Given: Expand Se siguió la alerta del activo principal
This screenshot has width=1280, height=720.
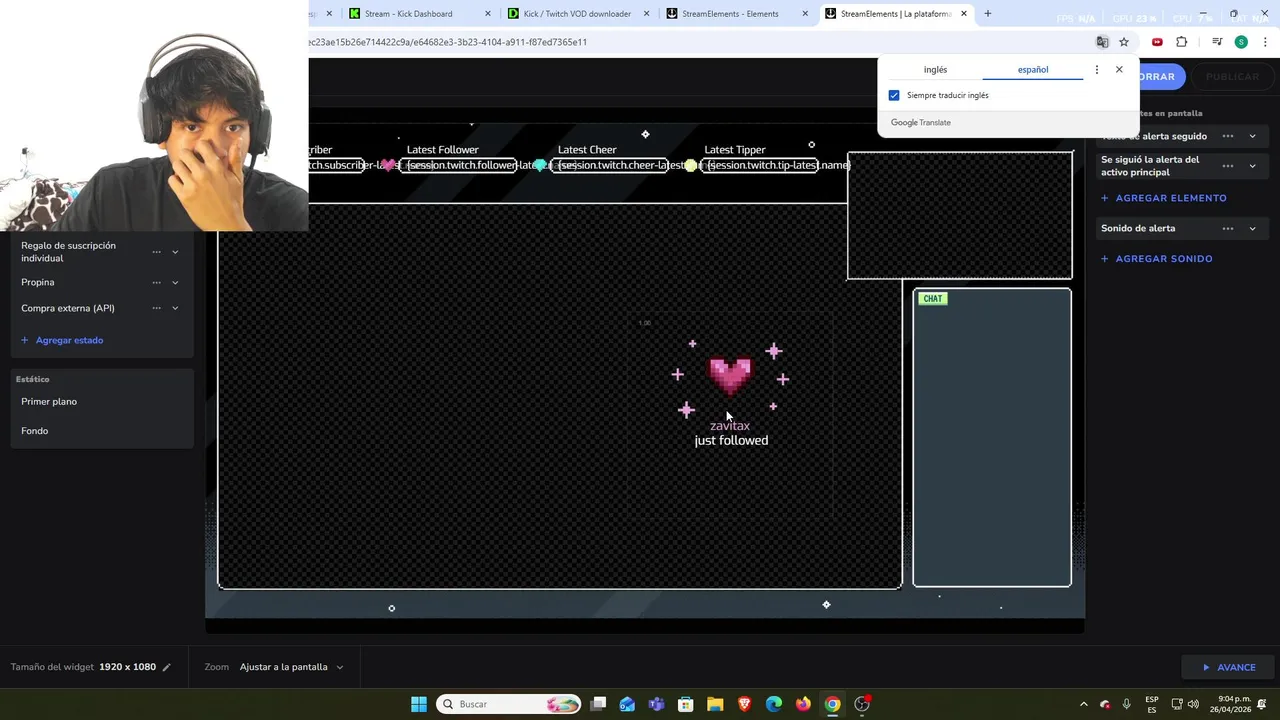Looking at the screenshot, I should click(x=1252, y=166).
